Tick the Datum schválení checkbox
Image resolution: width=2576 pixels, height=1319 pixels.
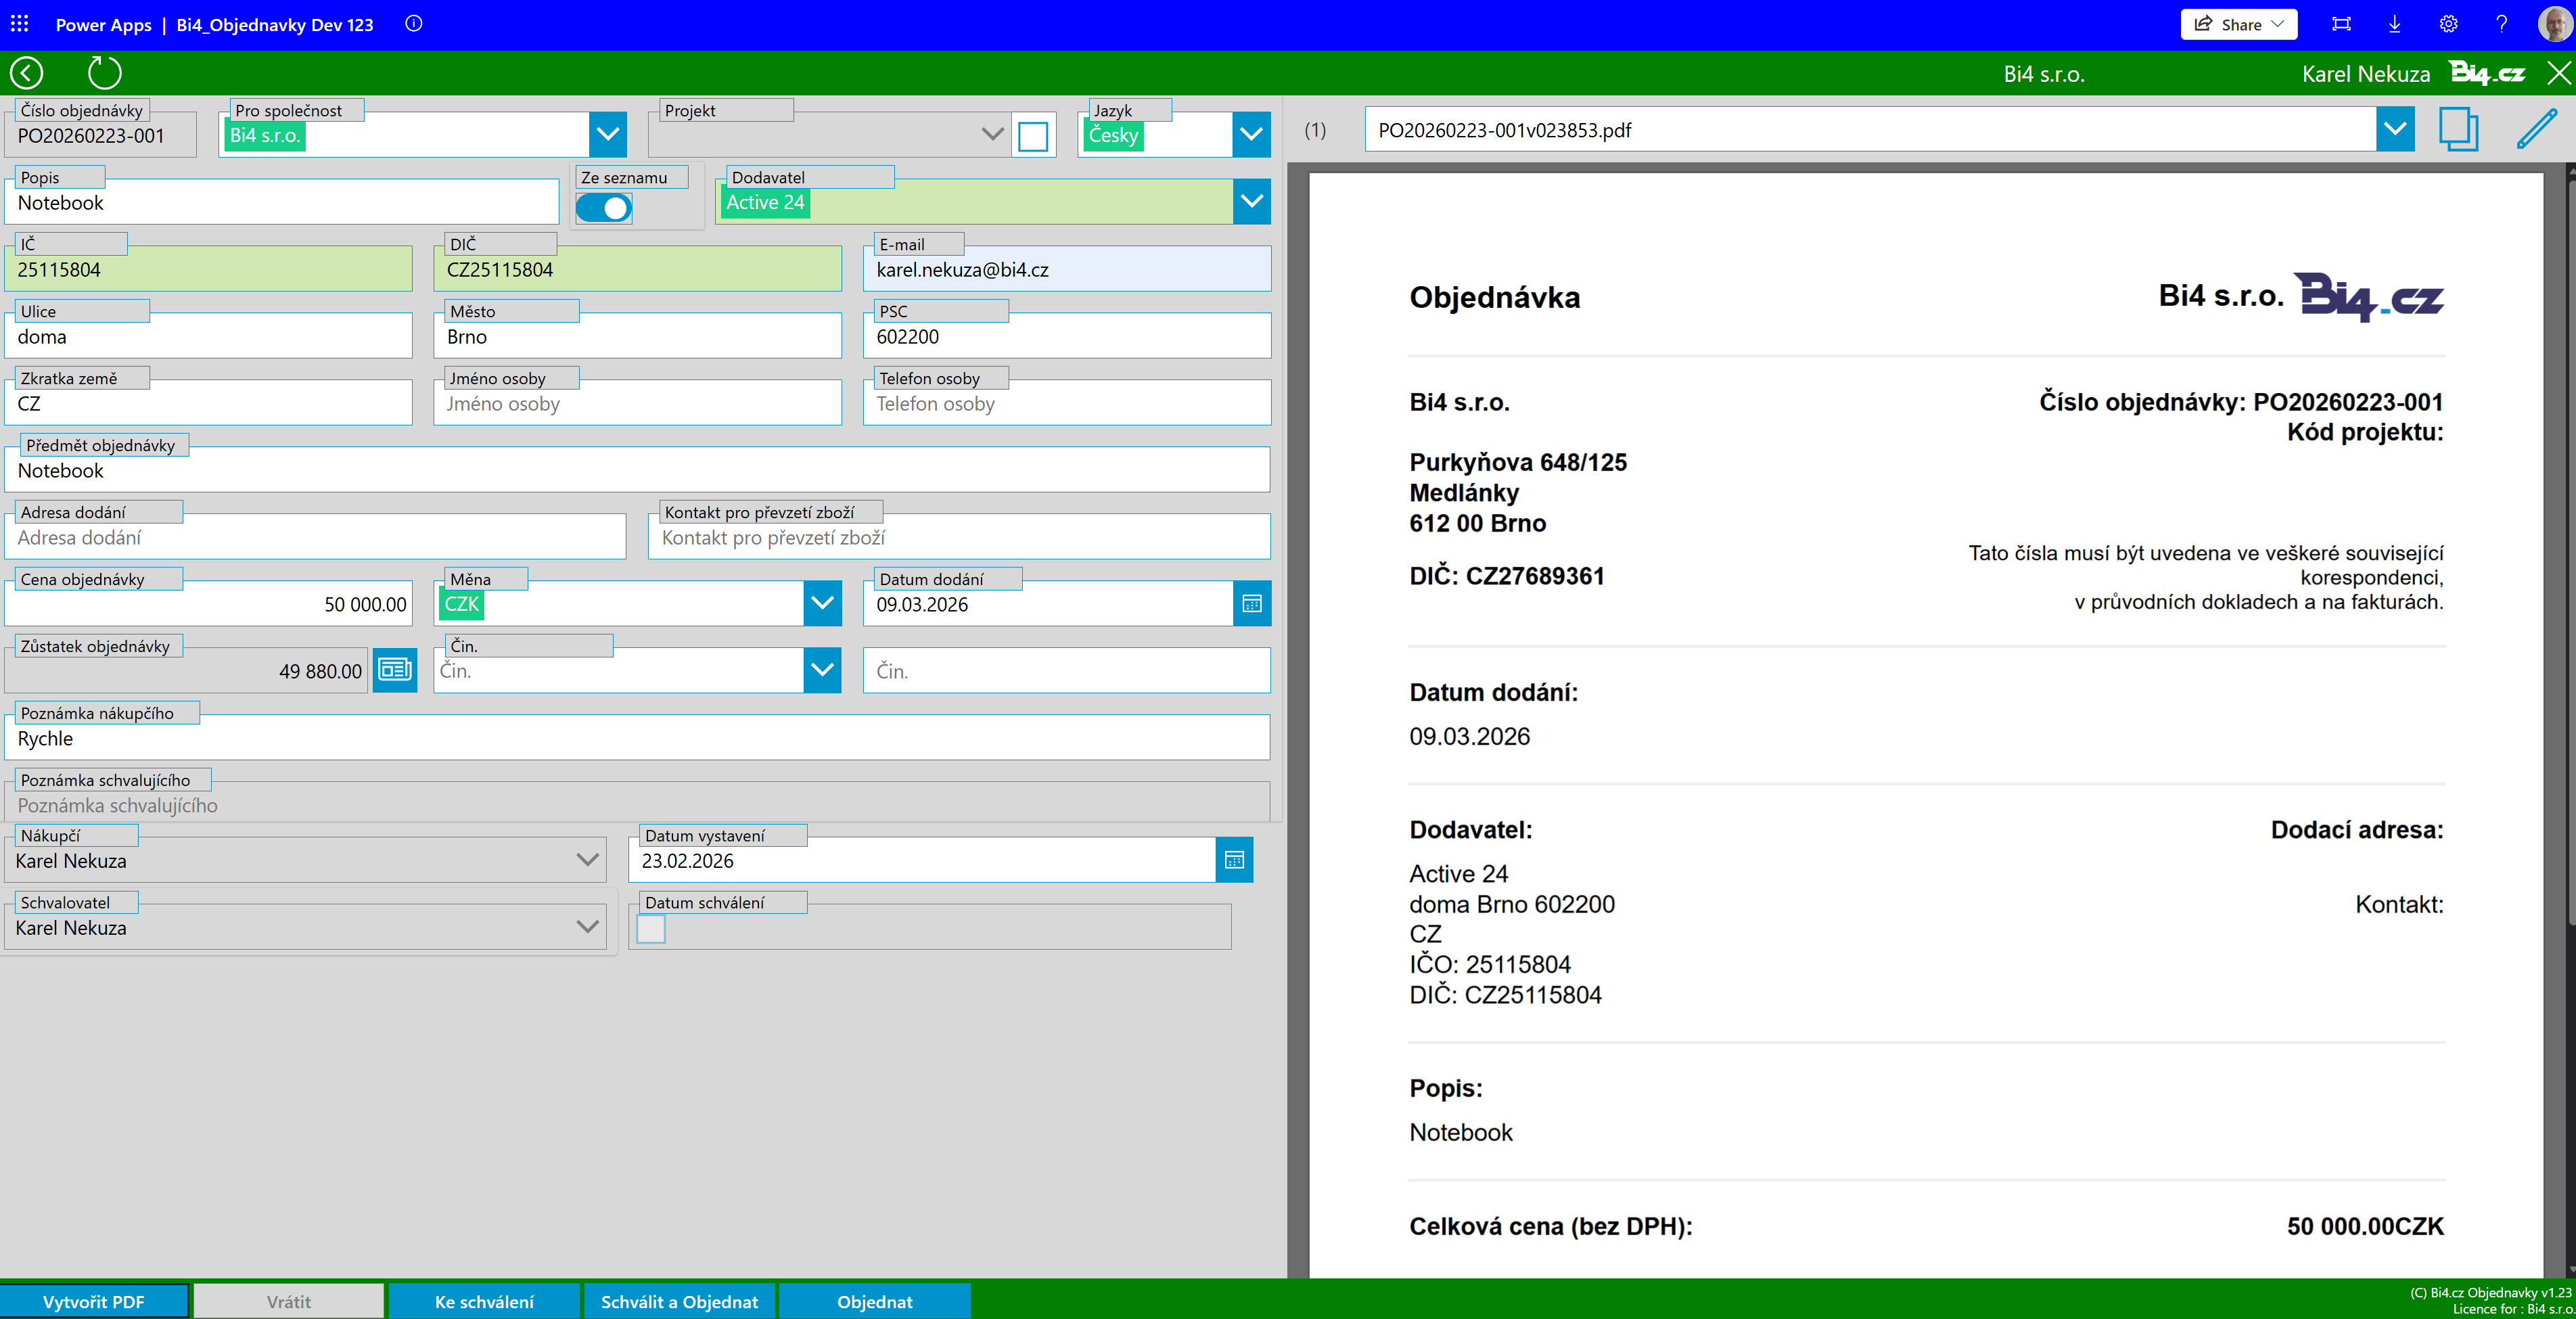pos(651,929)
